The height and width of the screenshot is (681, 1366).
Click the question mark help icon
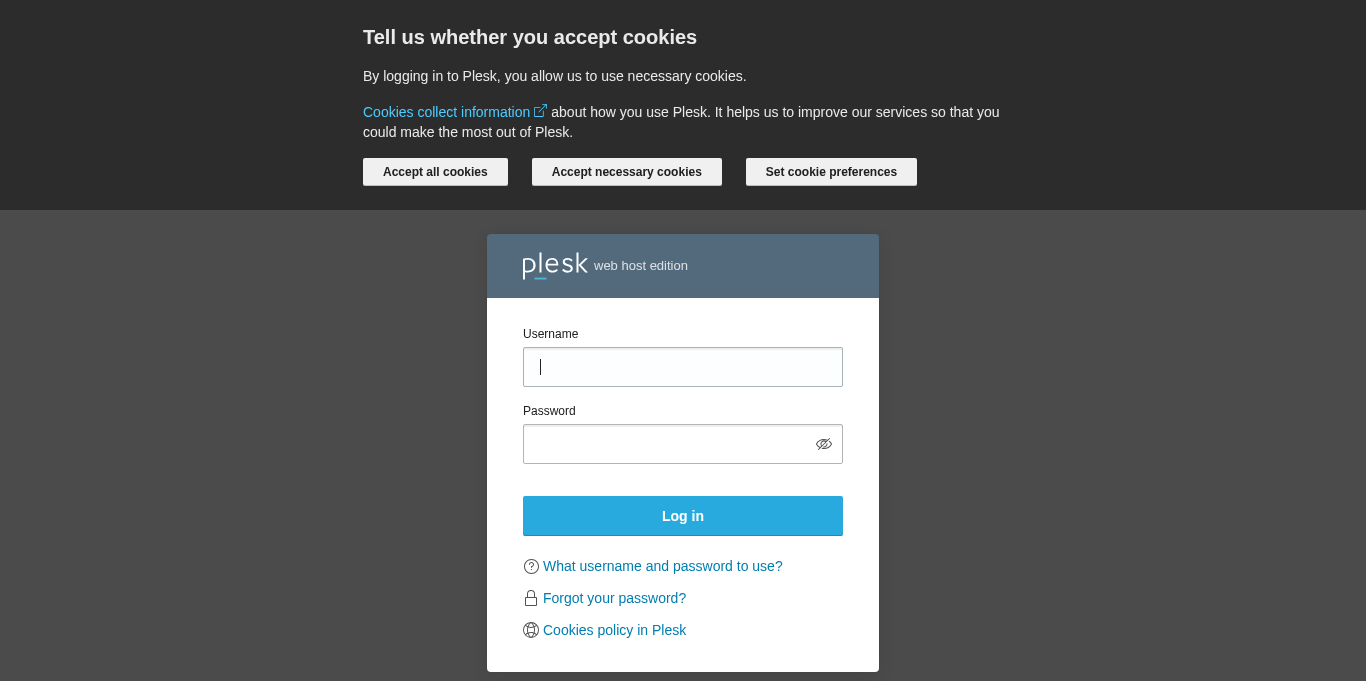pos(531,566)
